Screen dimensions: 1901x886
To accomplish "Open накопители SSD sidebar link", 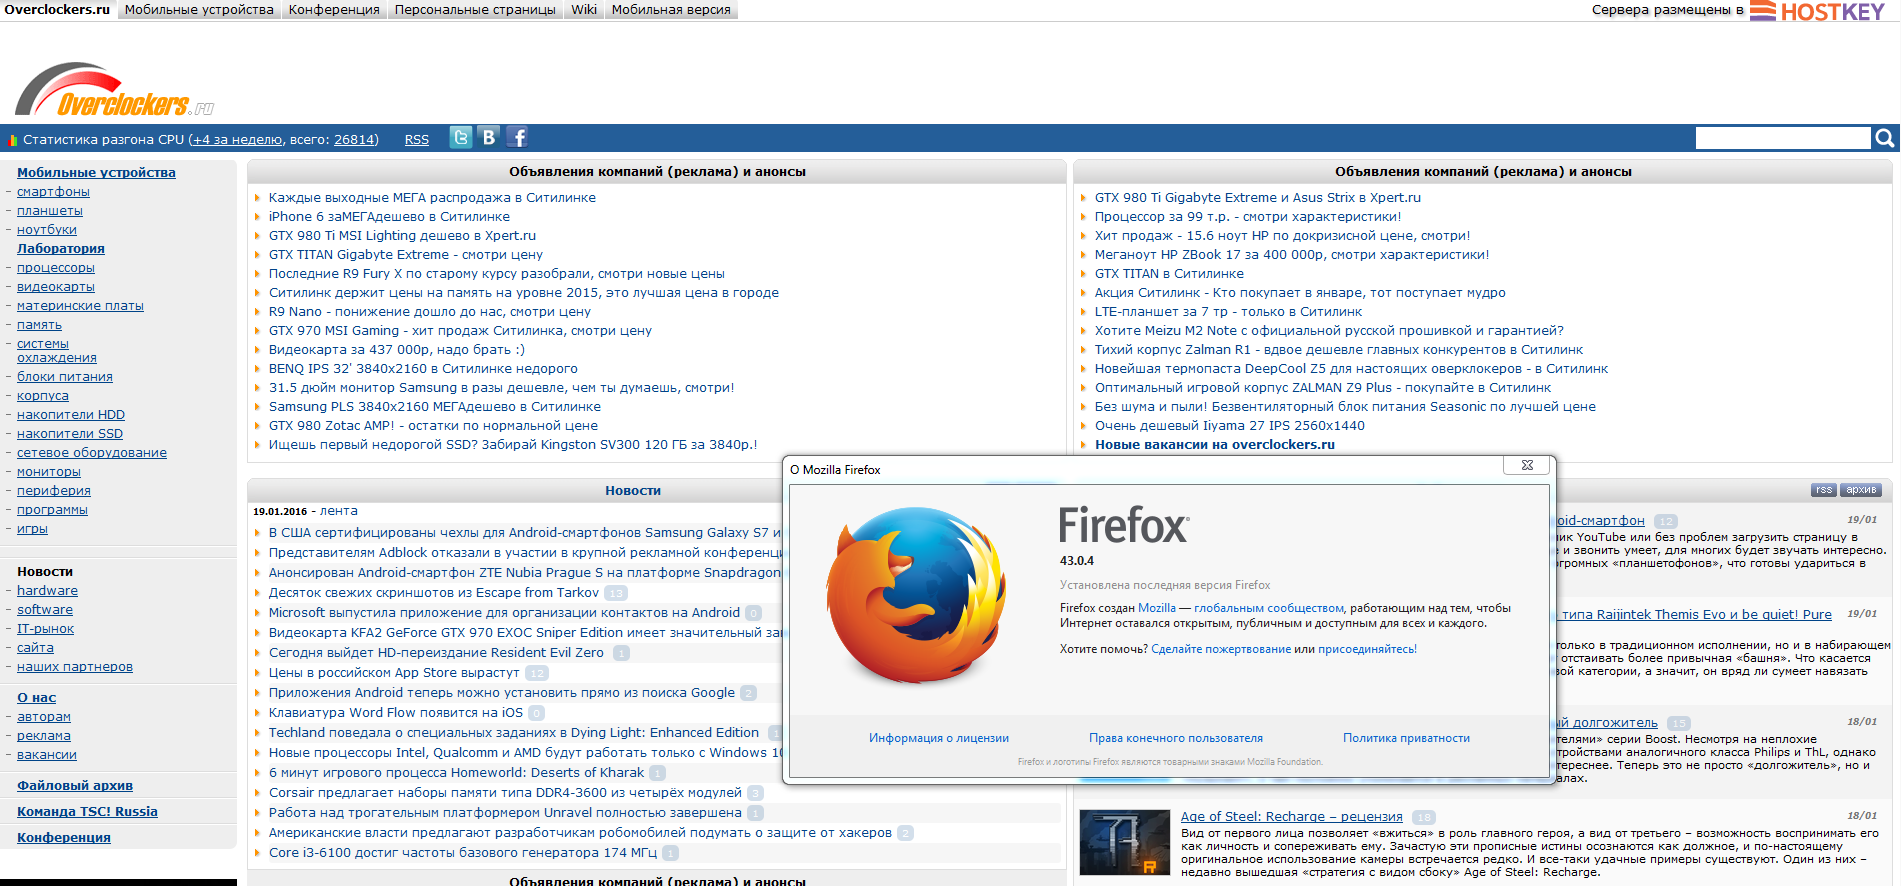I will (70, 434).
